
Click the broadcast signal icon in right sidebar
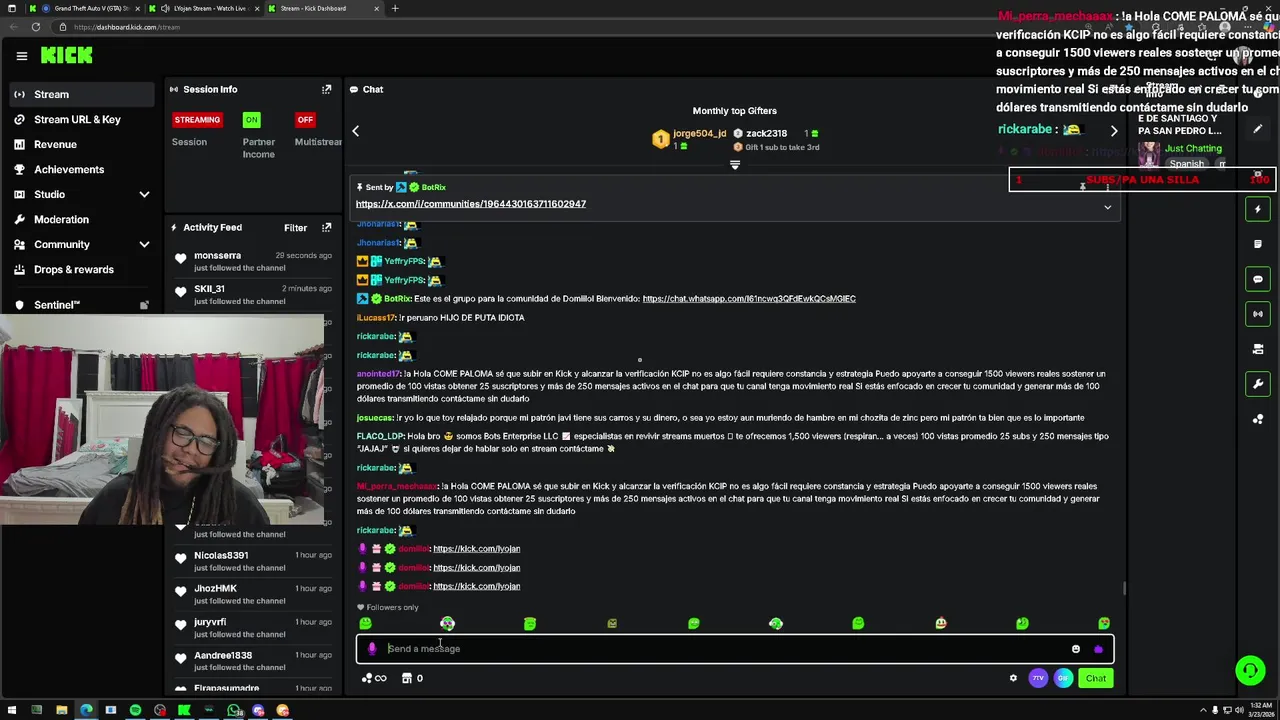[1258, 314]
